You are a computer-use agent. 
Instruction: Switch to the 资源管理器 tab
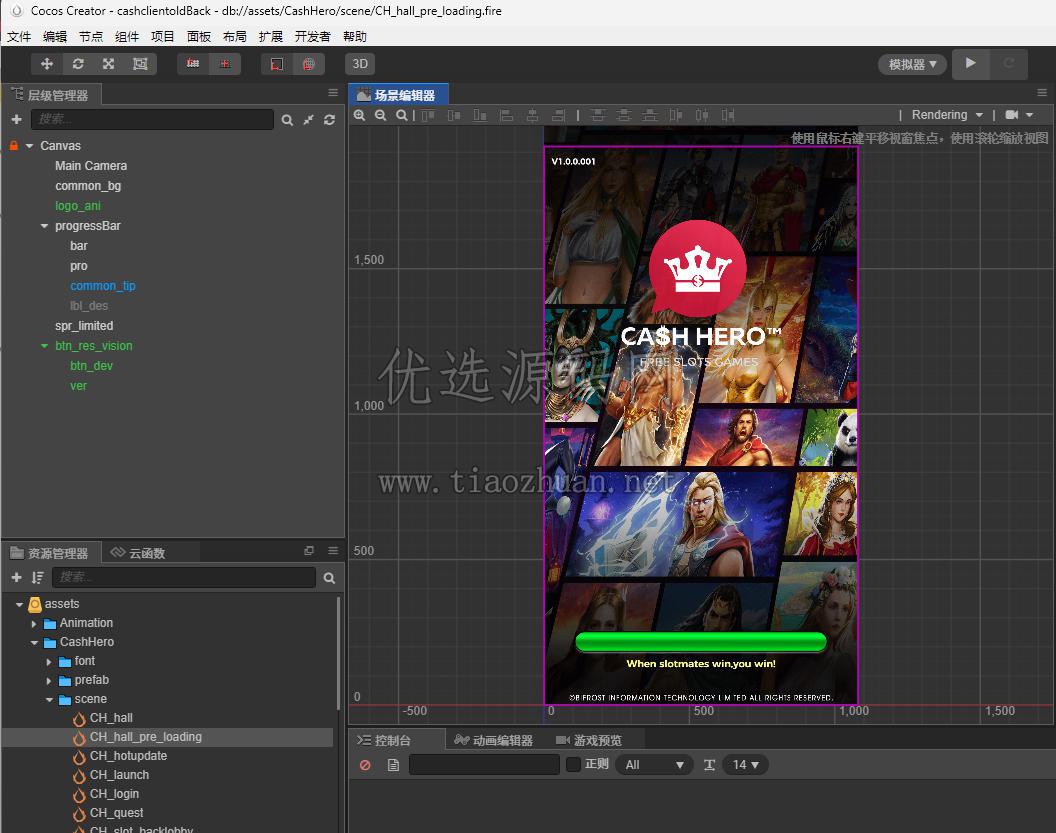tap(51, 553)
